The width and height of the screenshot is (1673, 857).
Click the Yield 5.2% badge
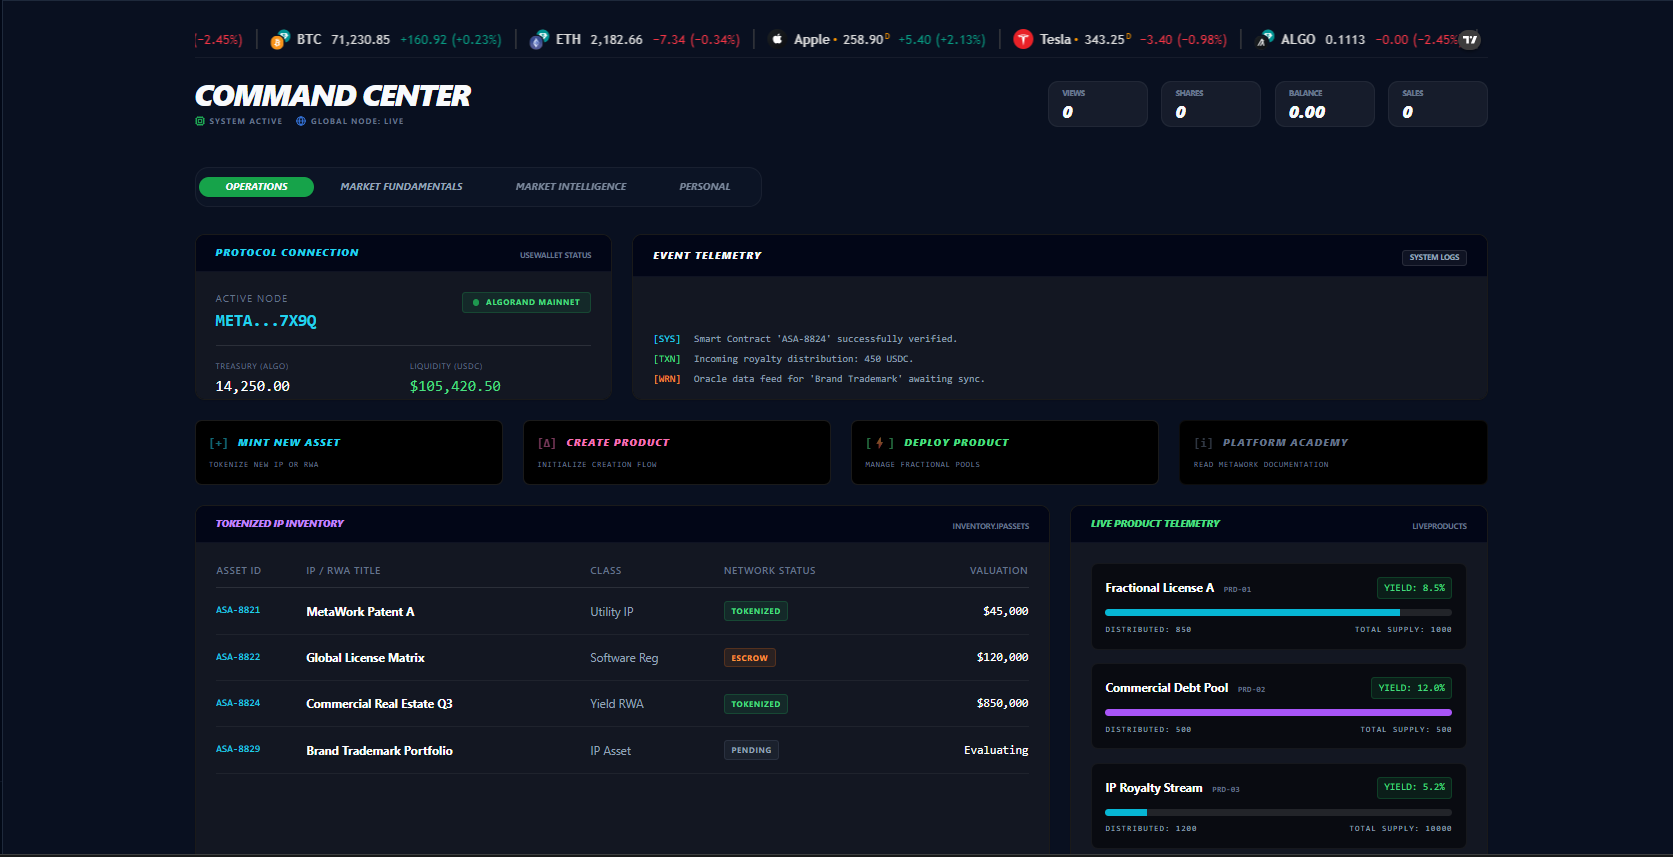(1414, 787)
